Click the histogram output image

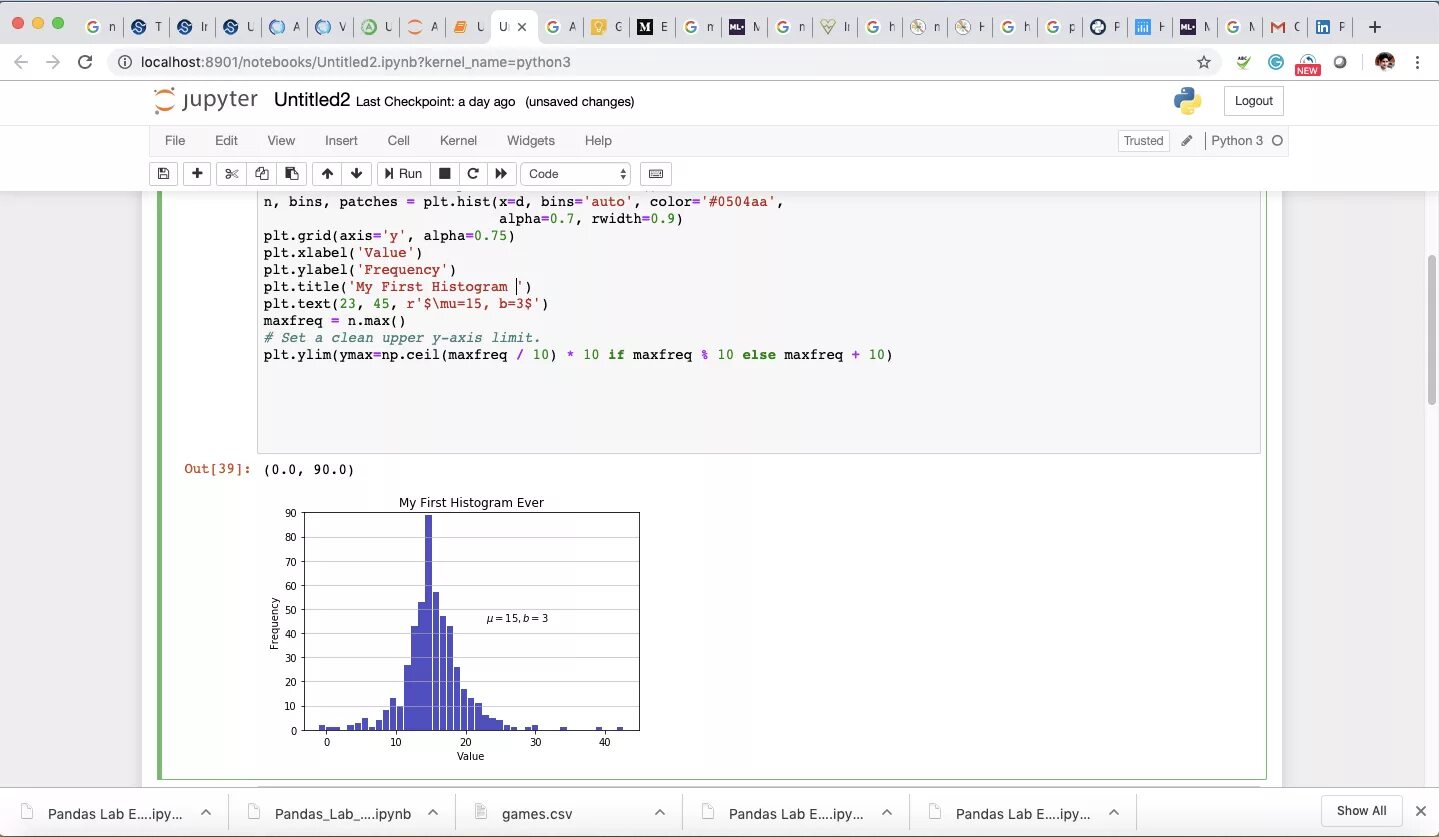[x=455, y=628]
